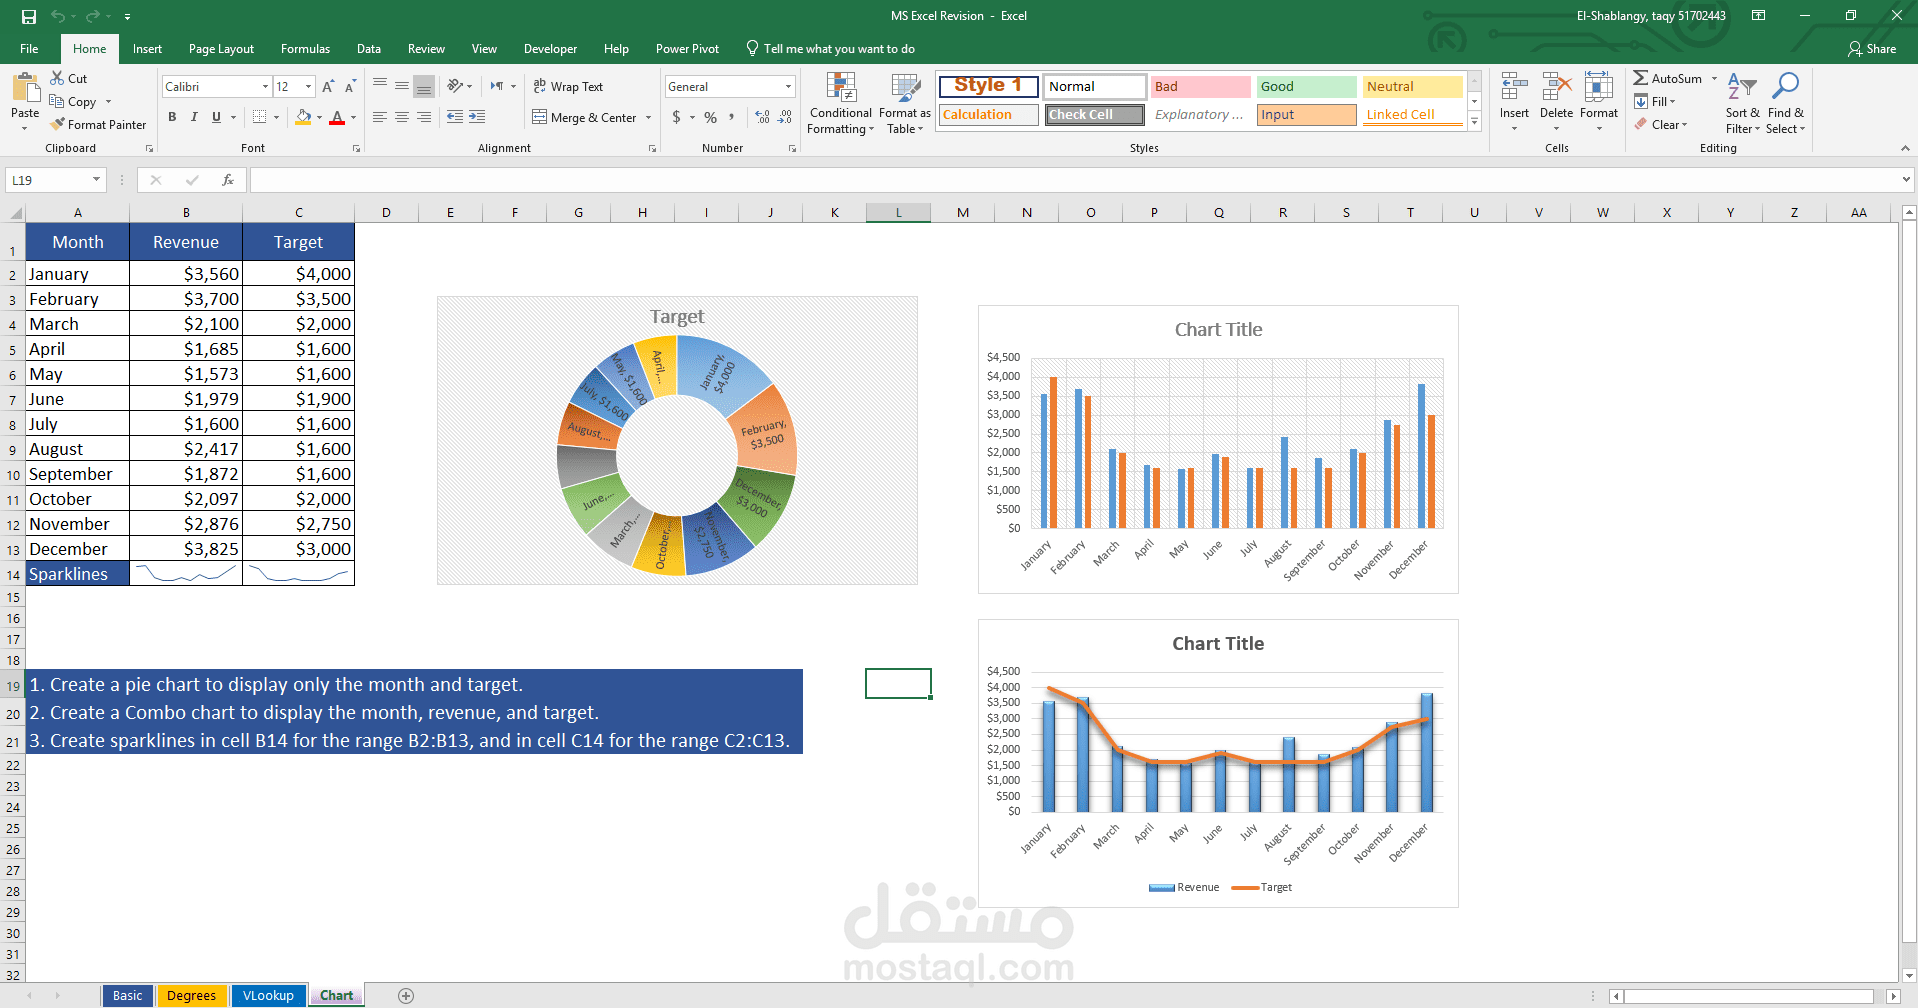Apply the Good cell style

pyautogui.click(x=1306, y=87)
